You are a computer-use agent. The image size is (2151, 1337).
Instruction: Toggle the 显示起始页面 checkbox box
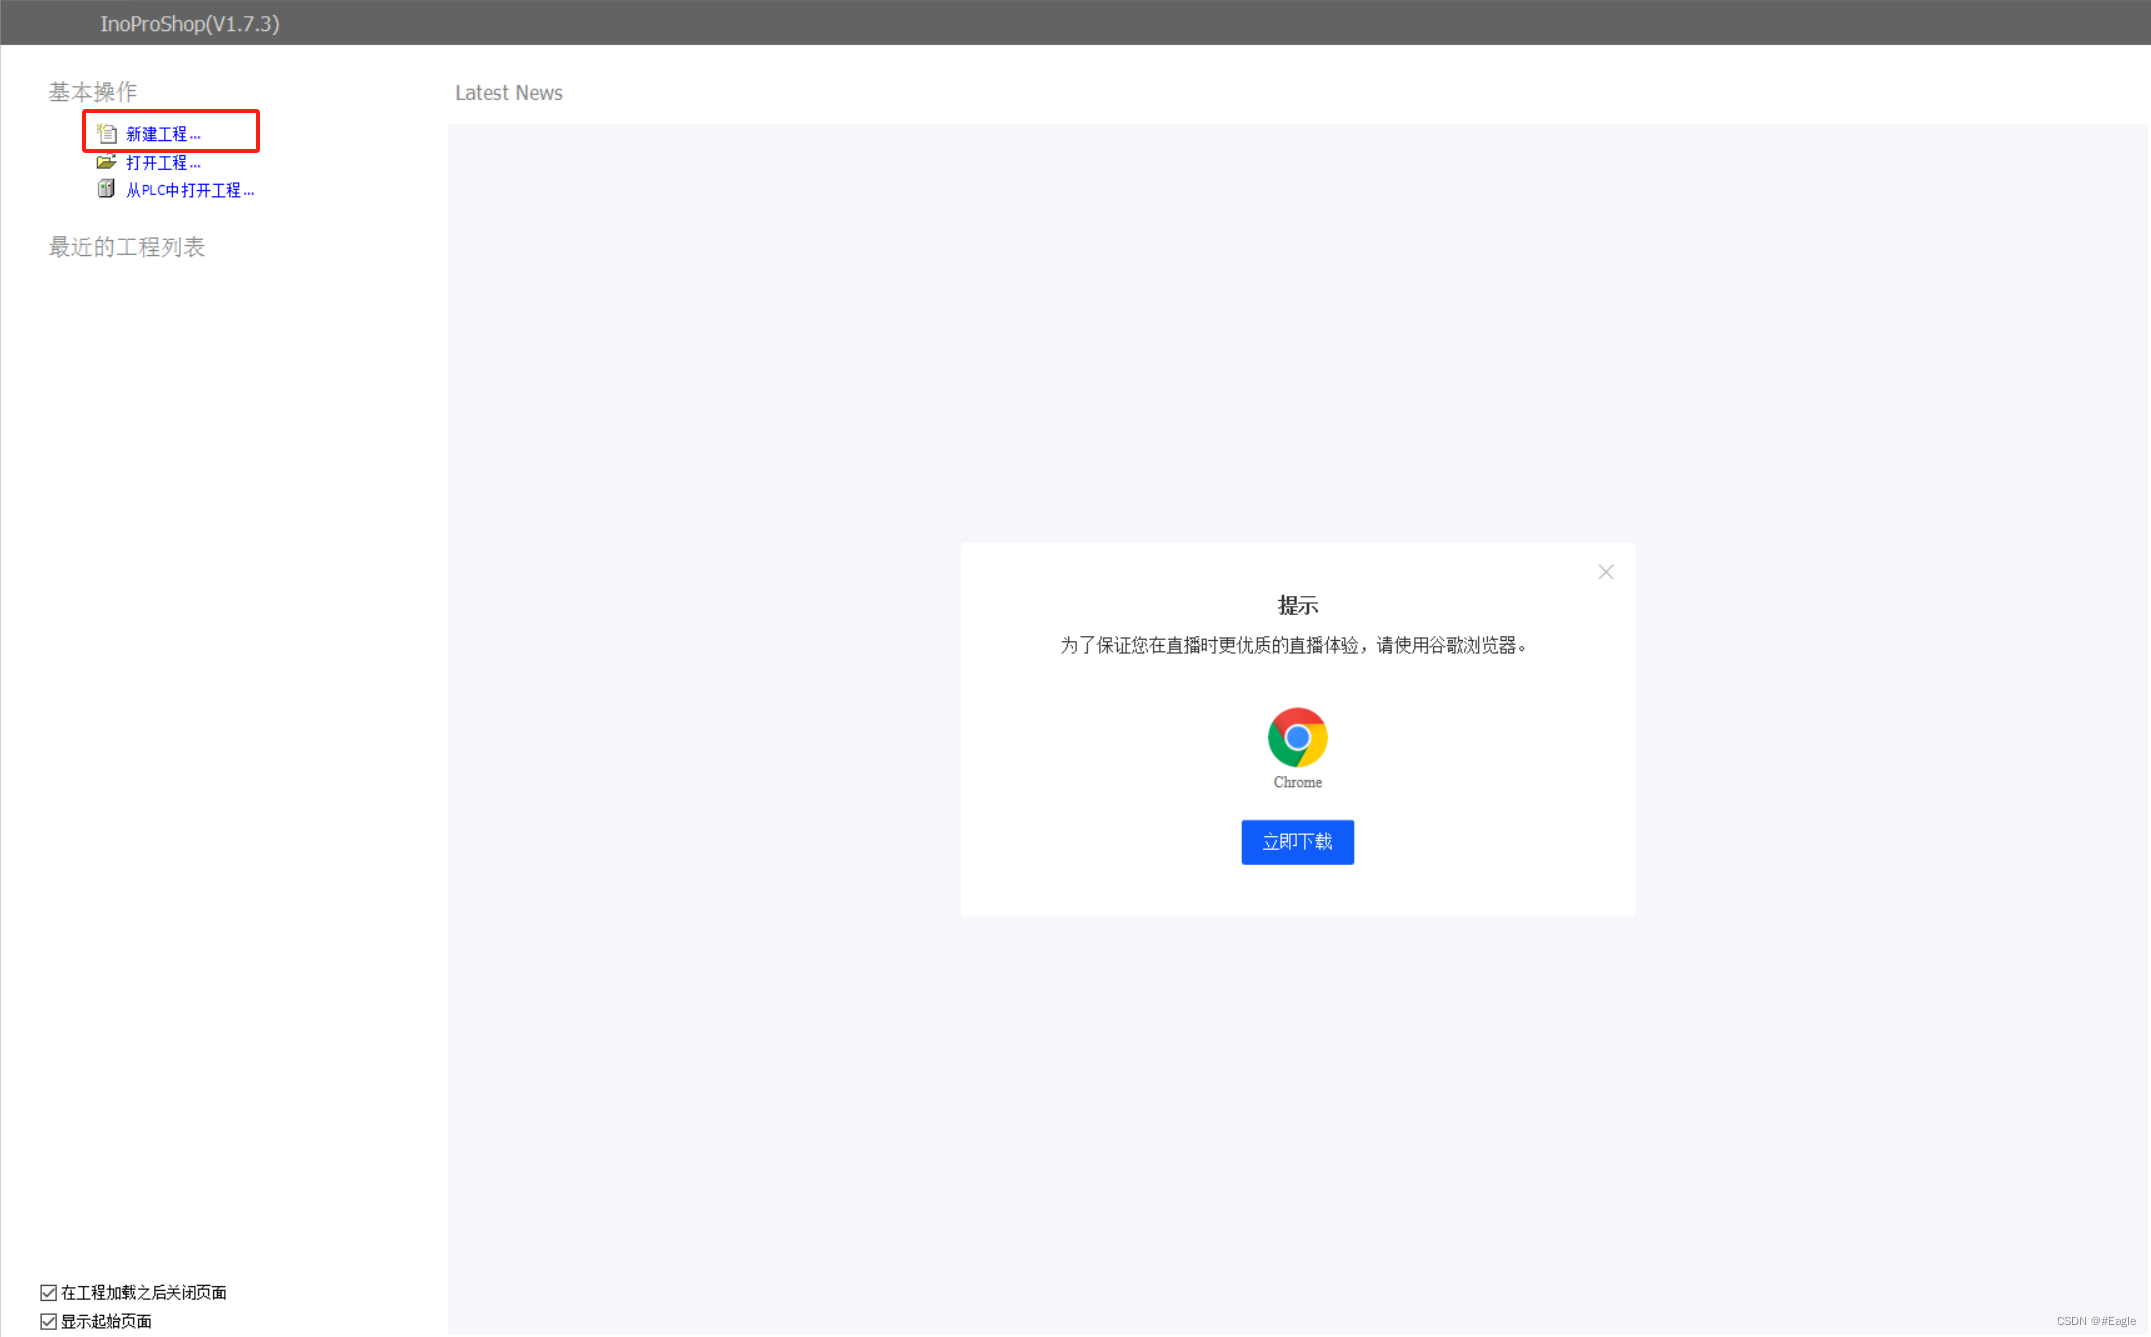48,1321
